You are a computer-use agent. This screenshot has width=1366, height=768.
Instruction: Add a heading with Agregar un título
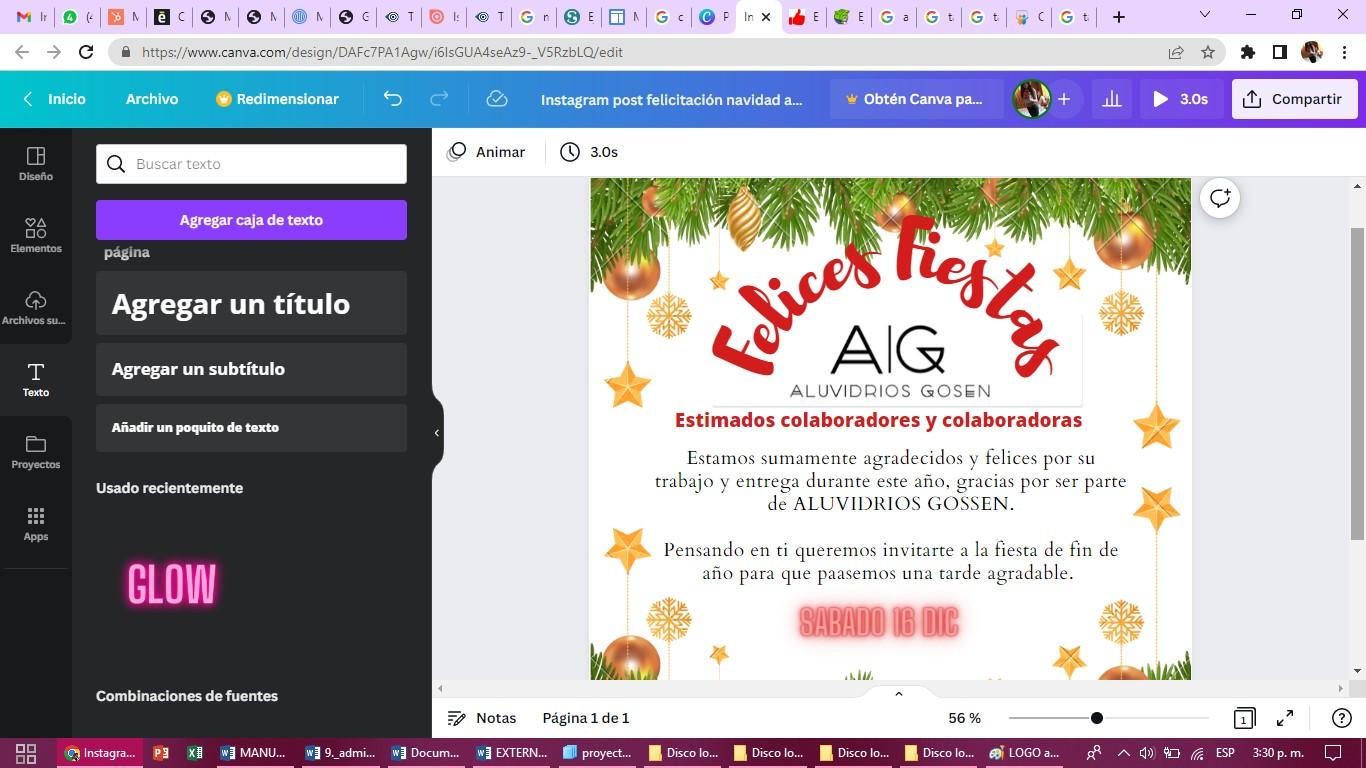251,303
